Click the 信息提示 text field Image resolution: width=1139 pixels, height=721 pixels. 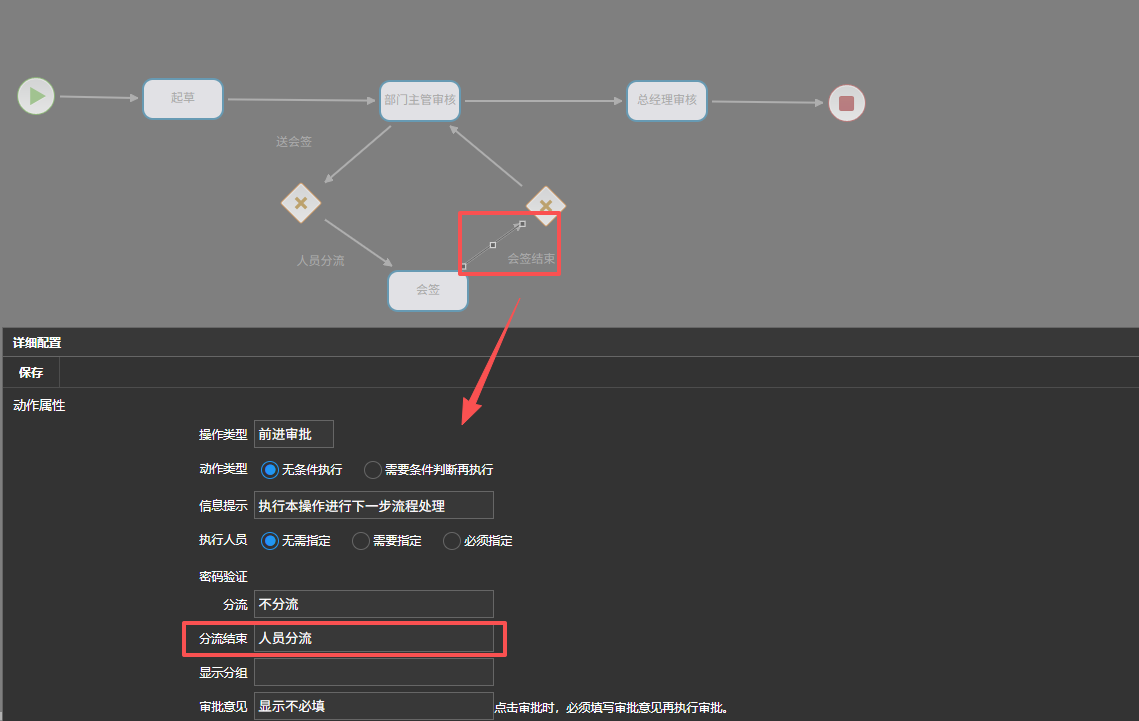click(374, 506)
